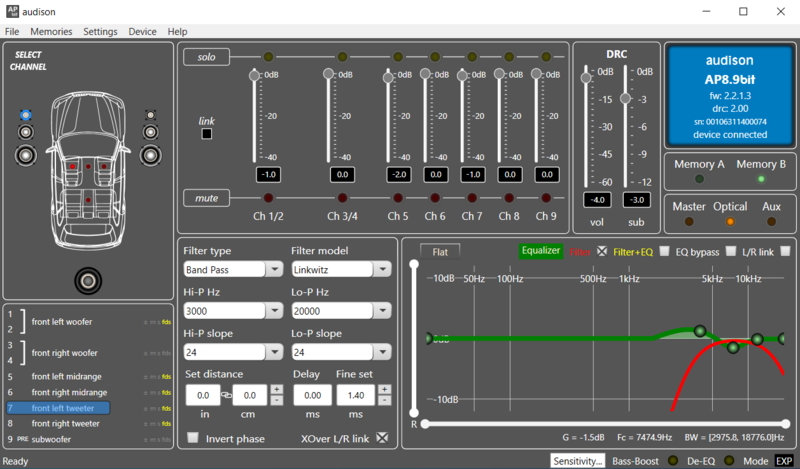800x469 pixels.
Task: Enable the Filter+EQ checkbox
Action: pos(664,251)
